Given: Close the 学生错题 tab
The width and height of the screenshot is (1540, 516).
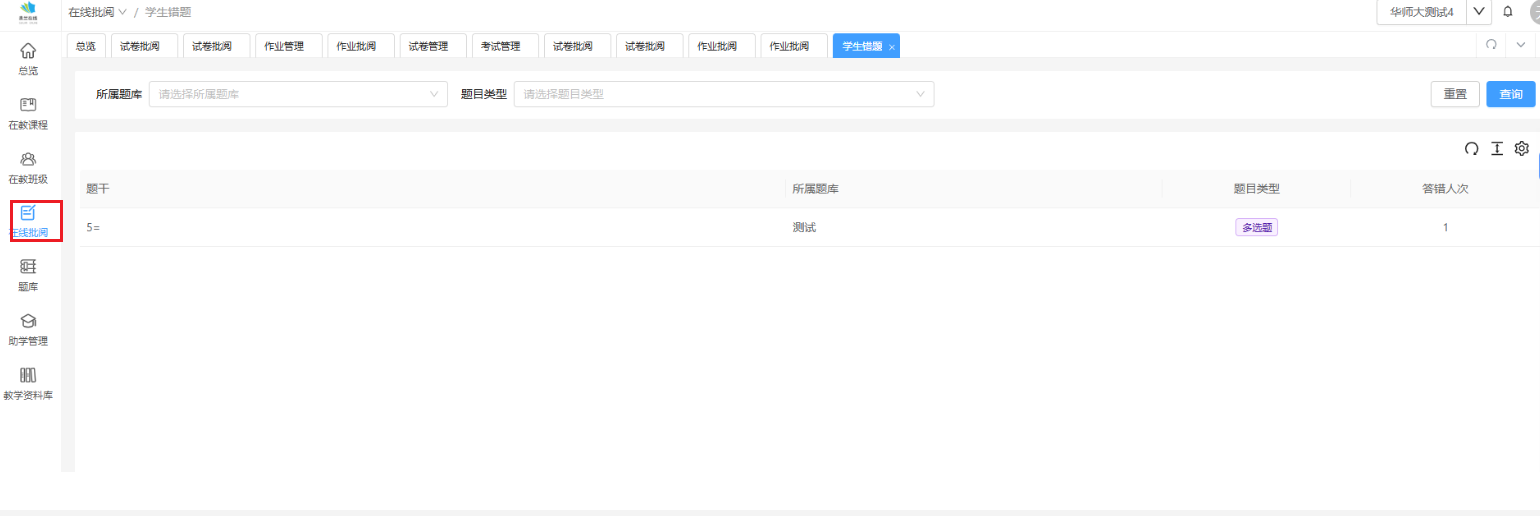Looking at the screenshot, I should (x=892, y=47).
